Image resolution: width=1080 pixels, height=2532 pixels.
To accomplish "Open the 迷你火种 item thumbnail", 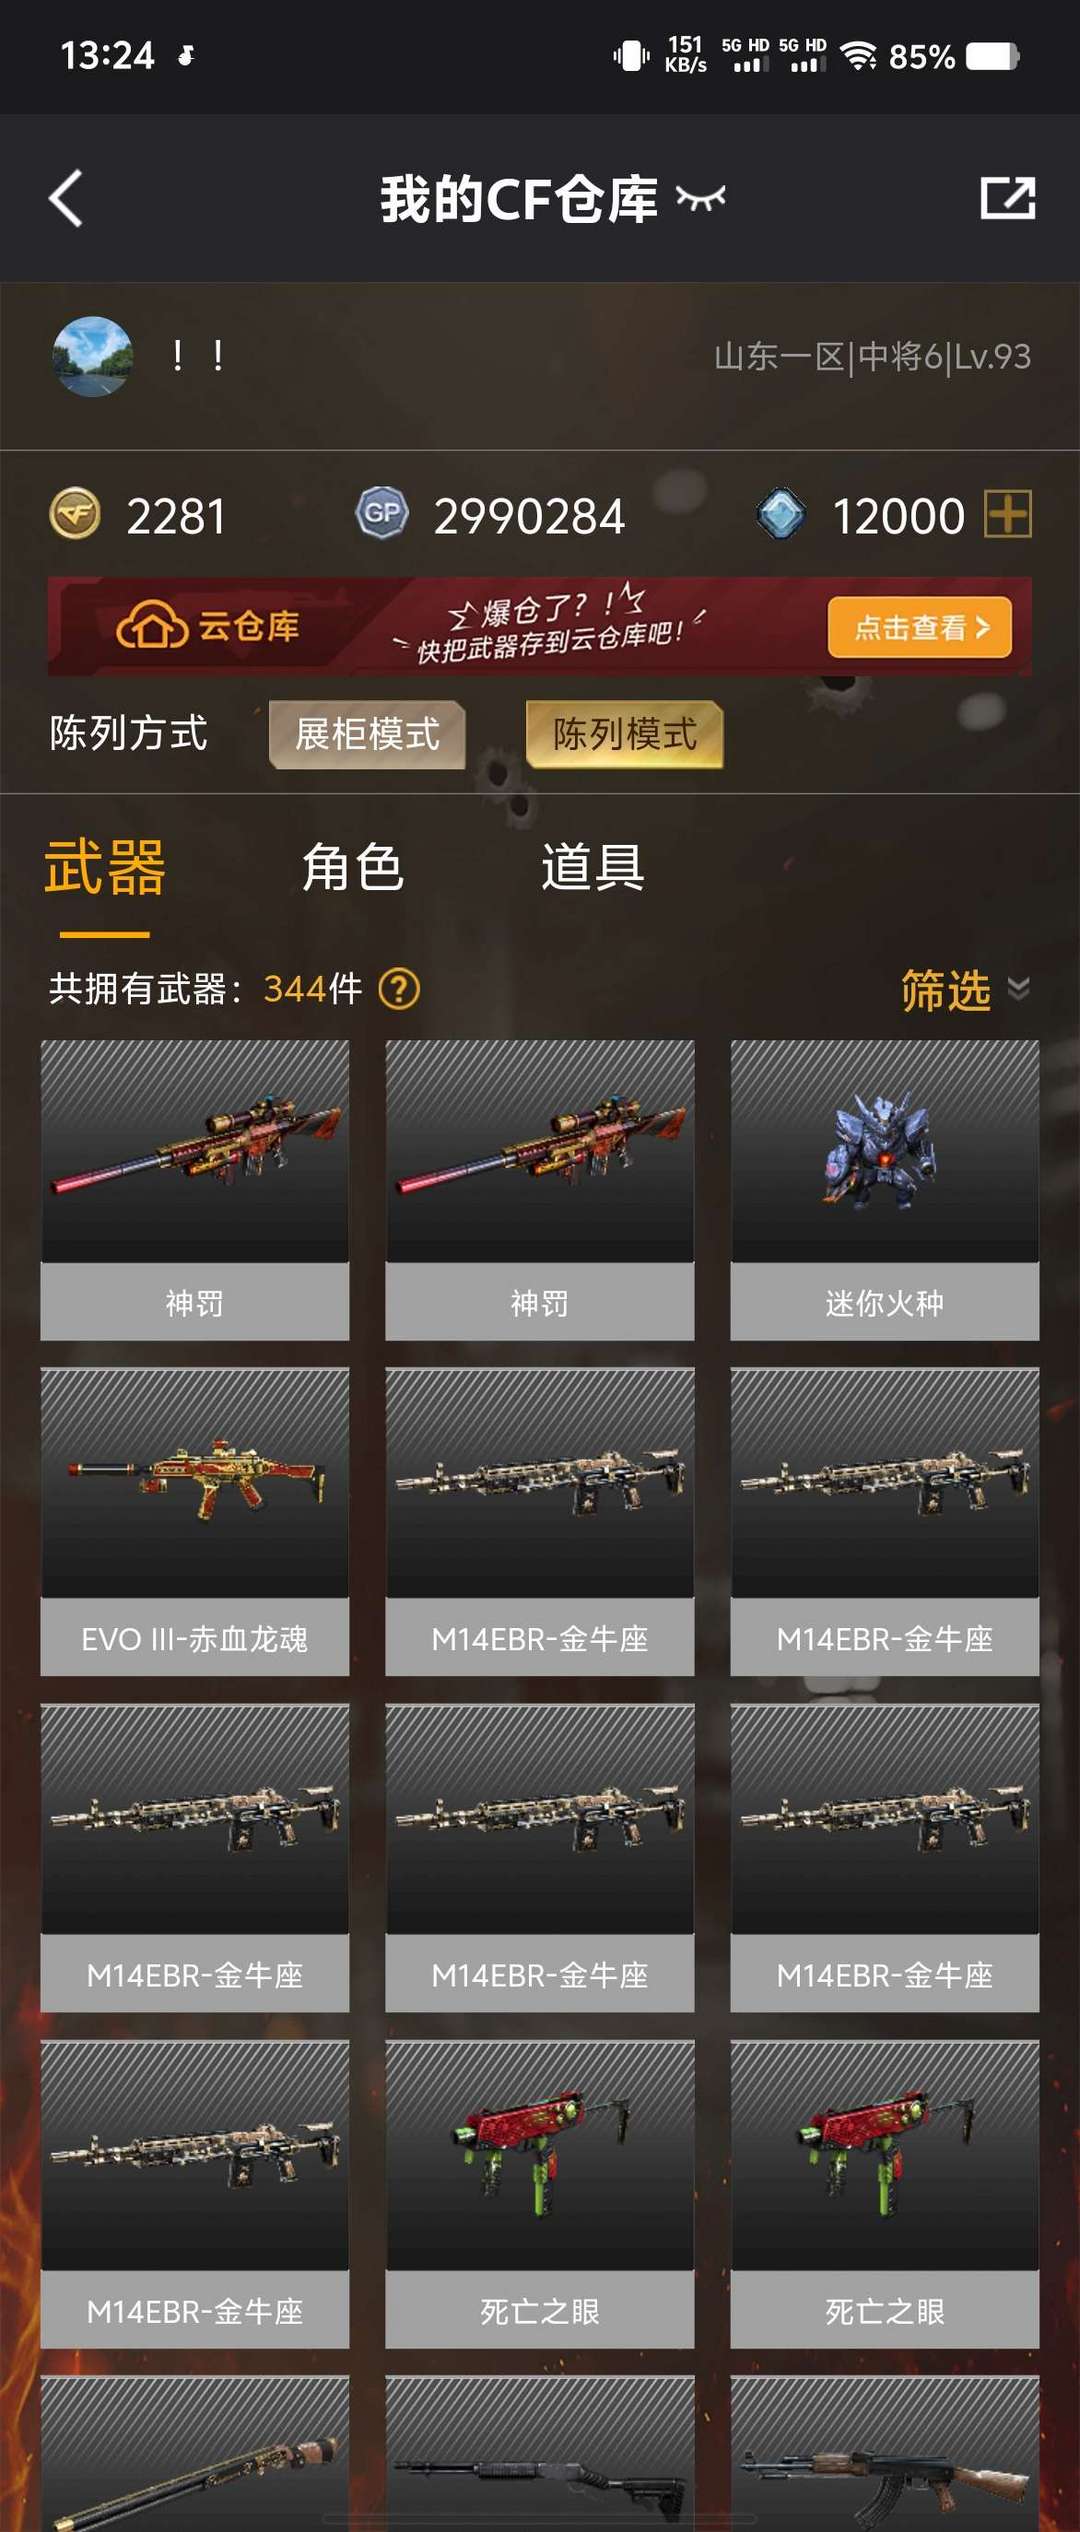I will coord(885,1151).
